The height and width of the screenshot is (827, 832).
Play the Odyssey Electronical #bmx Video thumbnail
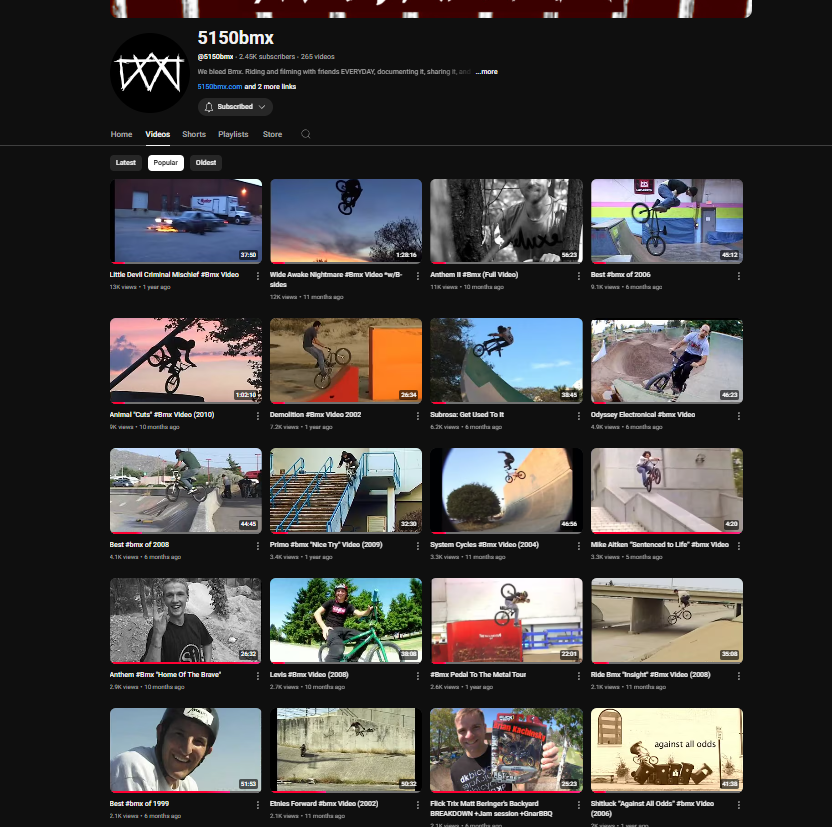tap(666, 360)
